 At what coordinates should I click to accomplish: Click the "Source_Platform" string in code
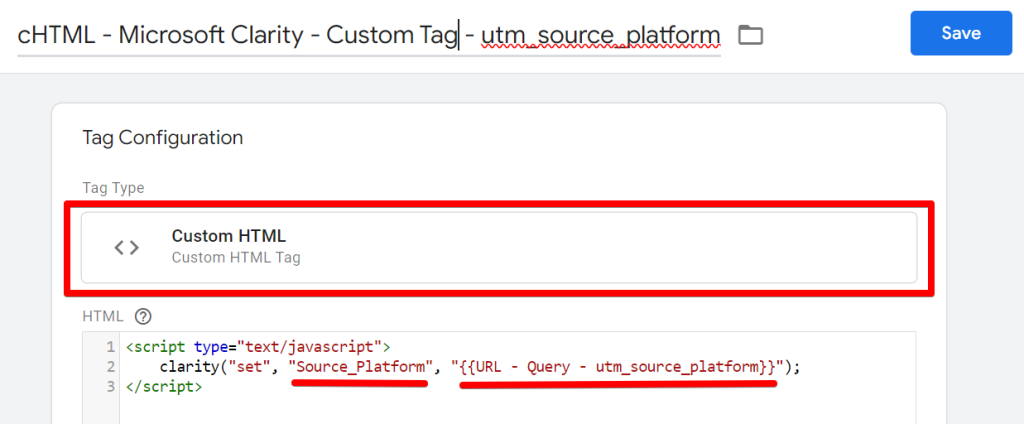[360, 367]
